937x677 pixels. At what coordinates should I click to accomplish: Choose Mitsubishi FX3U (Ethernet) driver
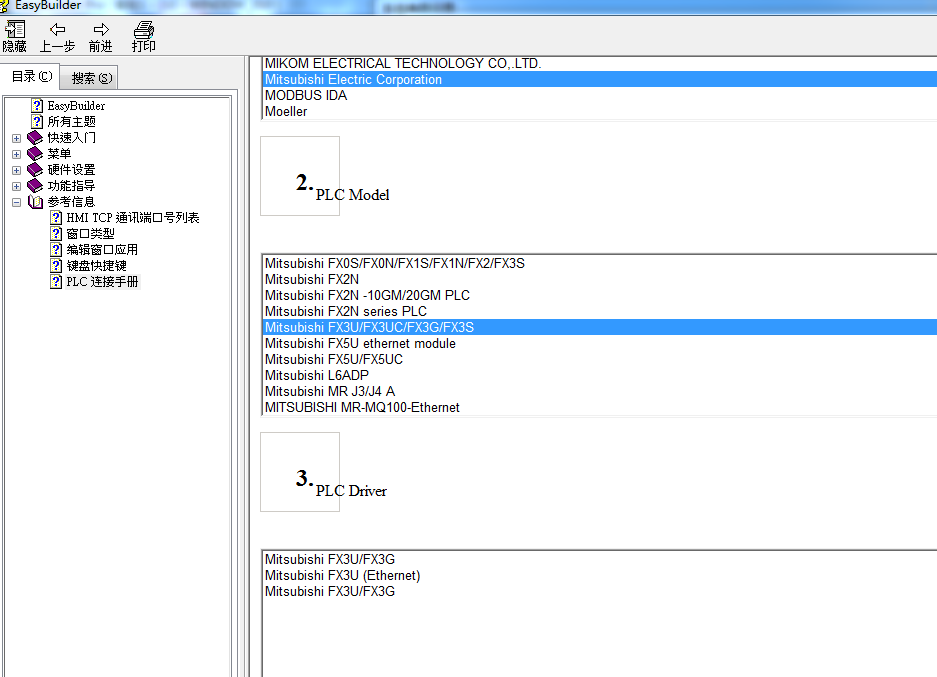pyautogui.click(x=342, y=576)
